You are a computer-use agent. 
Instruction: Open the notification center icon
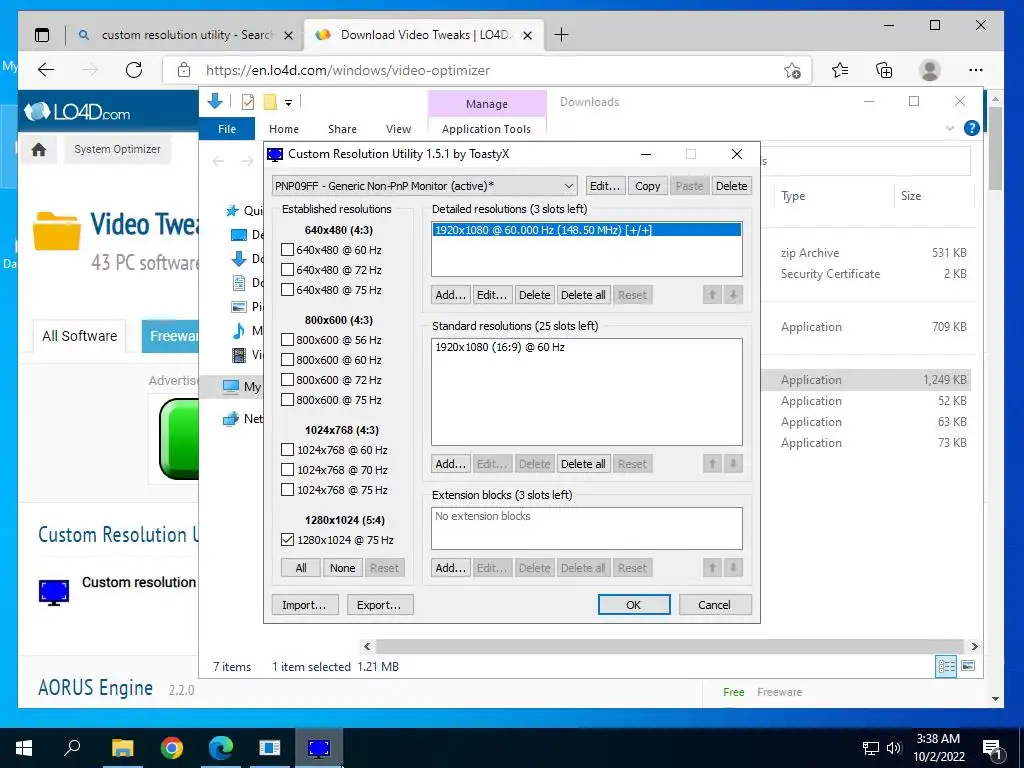pos(992,749)
